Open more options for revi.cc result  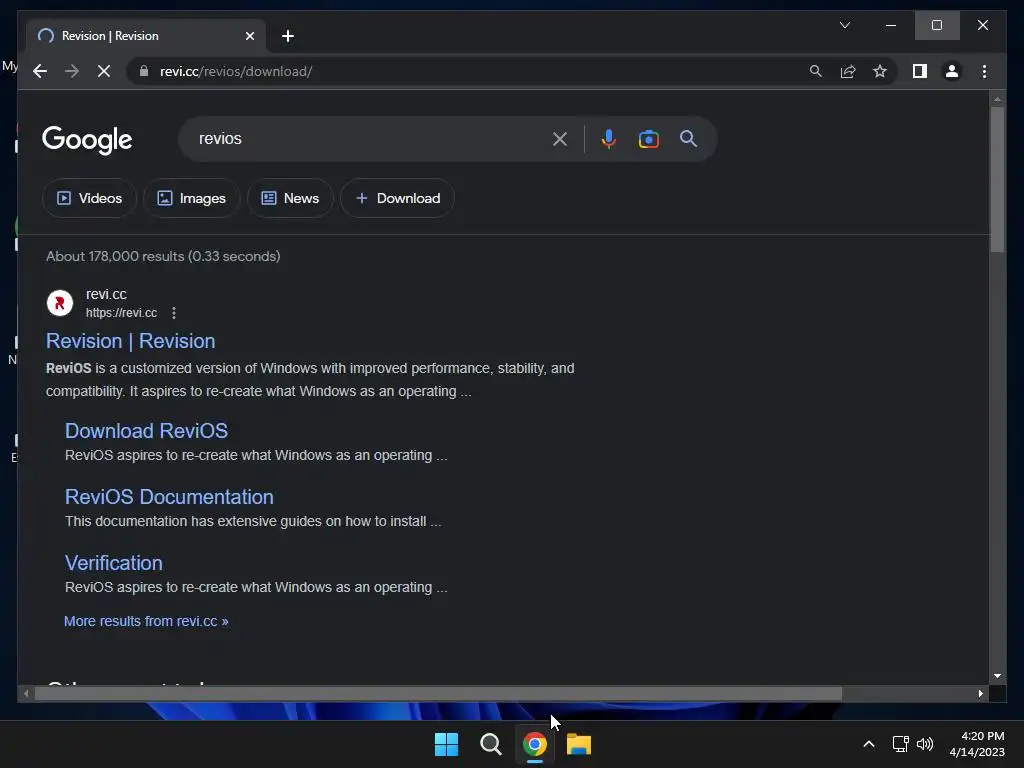174,313
